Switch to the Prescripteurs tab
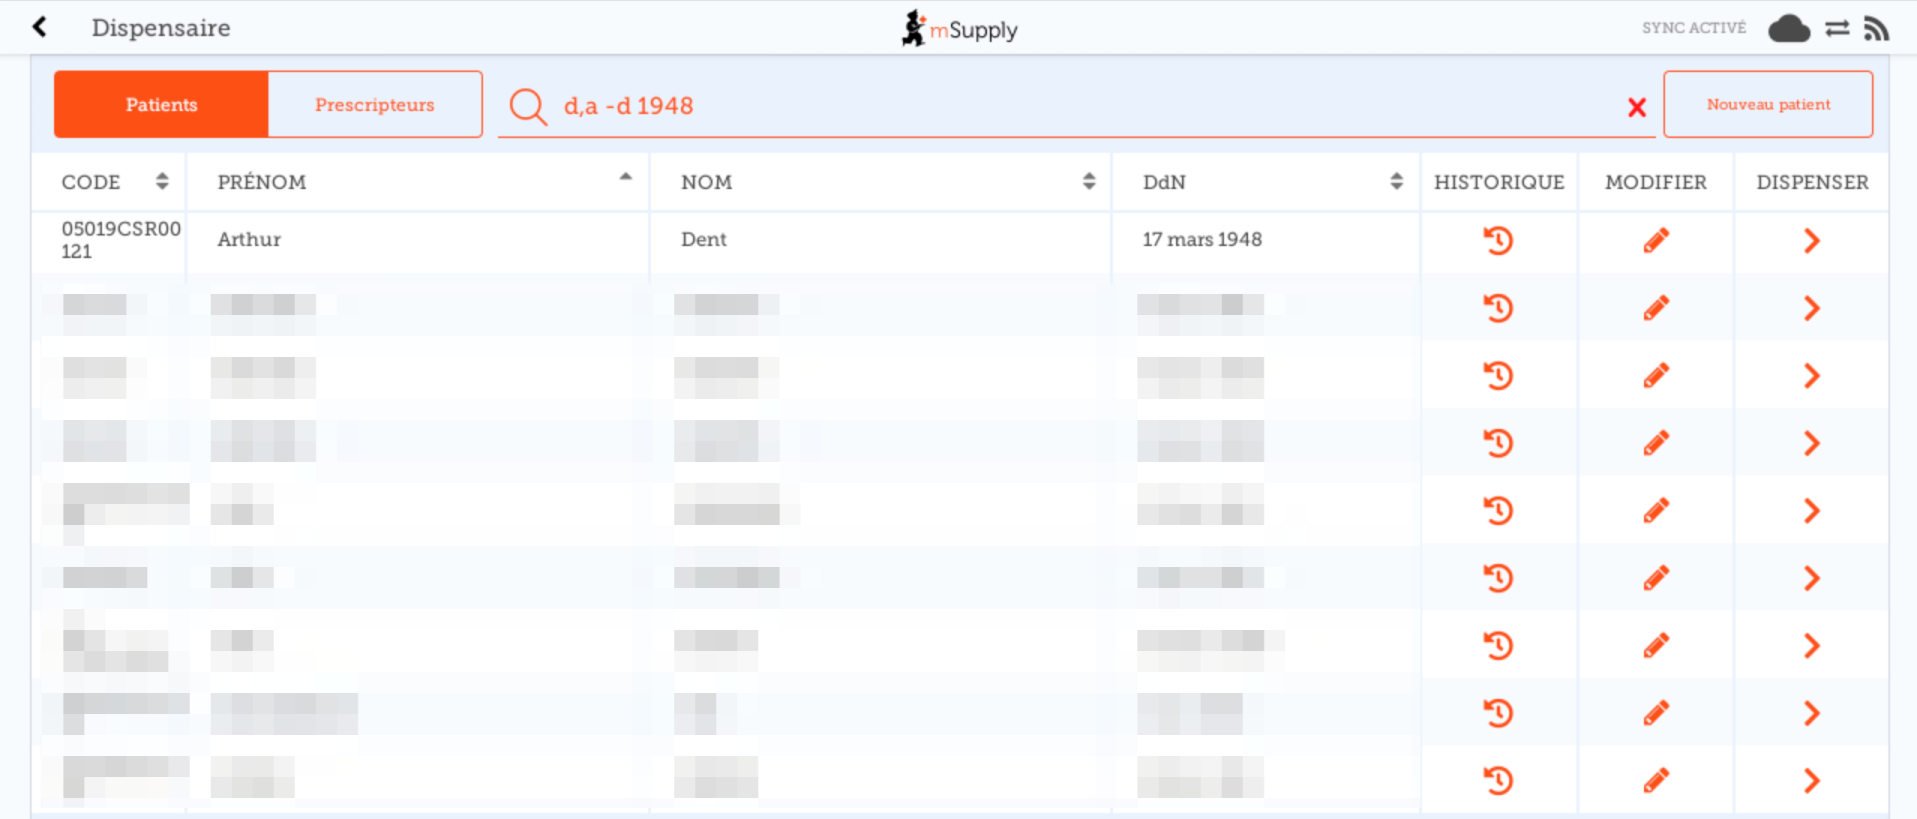 coord(374,104)
